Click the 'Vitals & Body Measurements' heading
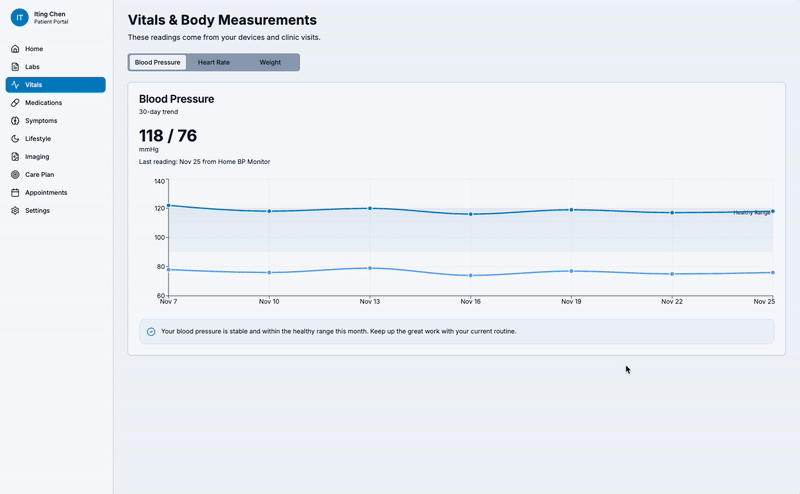Viewport: 800px width, 494px height. 222,20
